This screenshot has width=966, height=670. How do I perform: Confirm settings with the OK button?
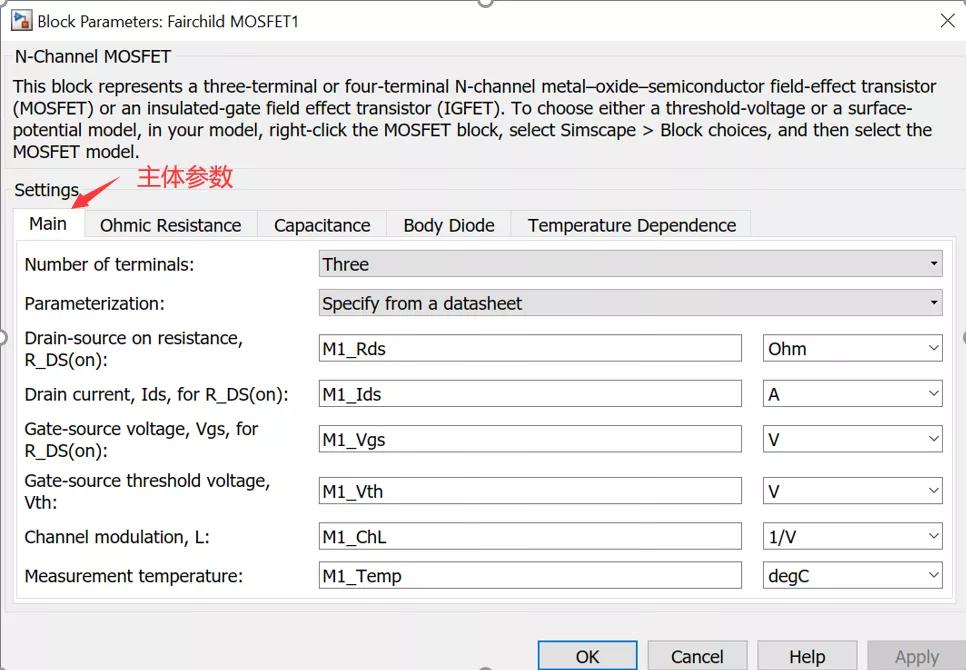click(586, 655)
